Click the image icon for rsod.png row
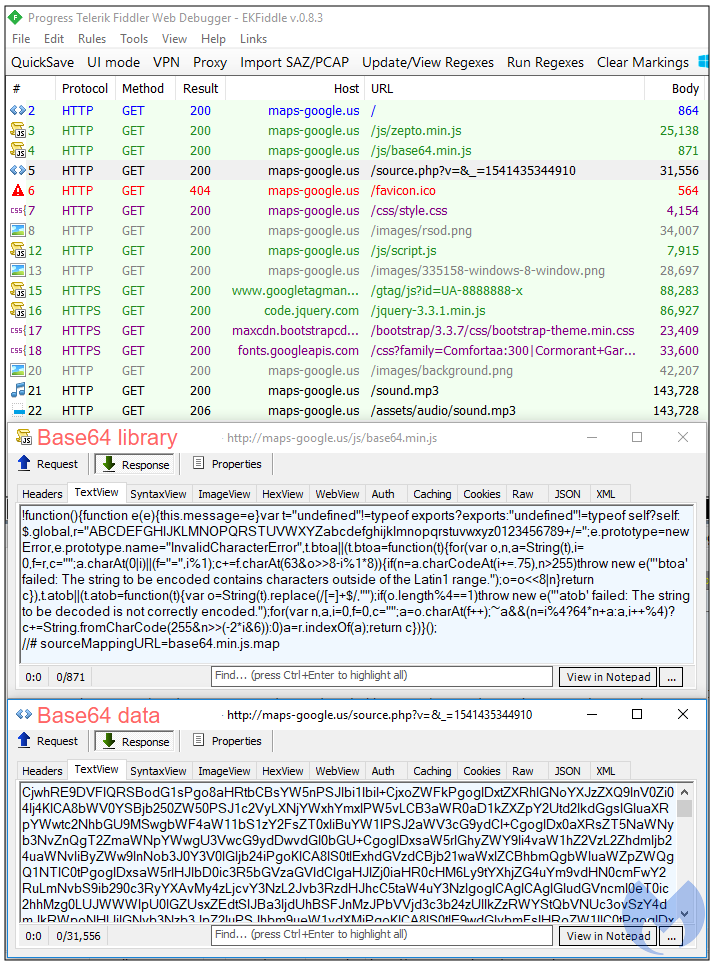The image size is (715, 966). coord(17,231)
